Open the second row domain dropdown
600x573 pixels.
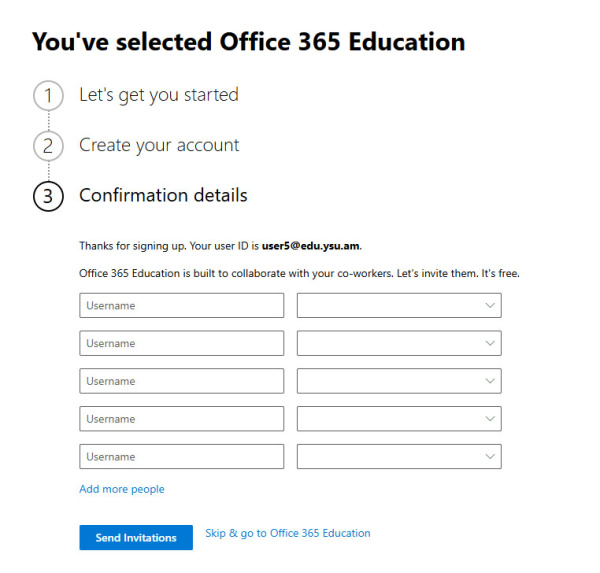tap(399, 343)
